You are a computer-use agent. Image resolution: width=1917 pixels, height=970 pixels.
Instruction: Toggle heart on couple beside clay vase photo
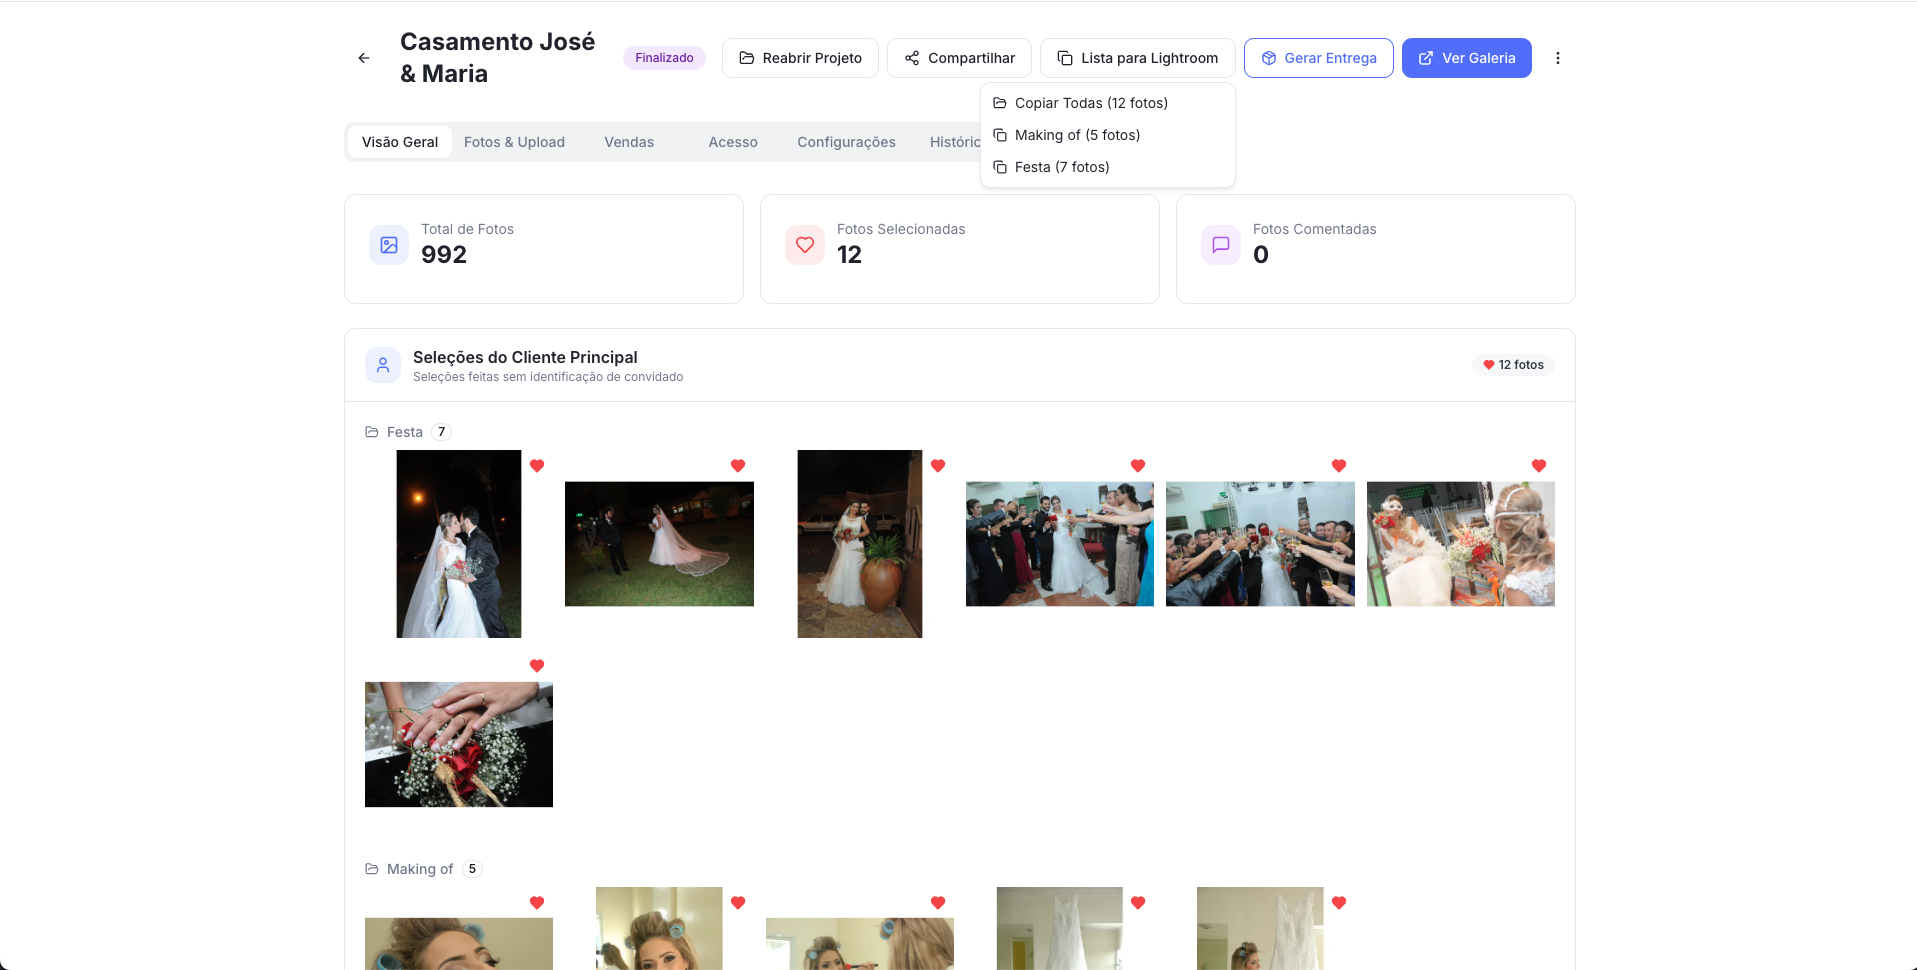click(x=938, y=466)
